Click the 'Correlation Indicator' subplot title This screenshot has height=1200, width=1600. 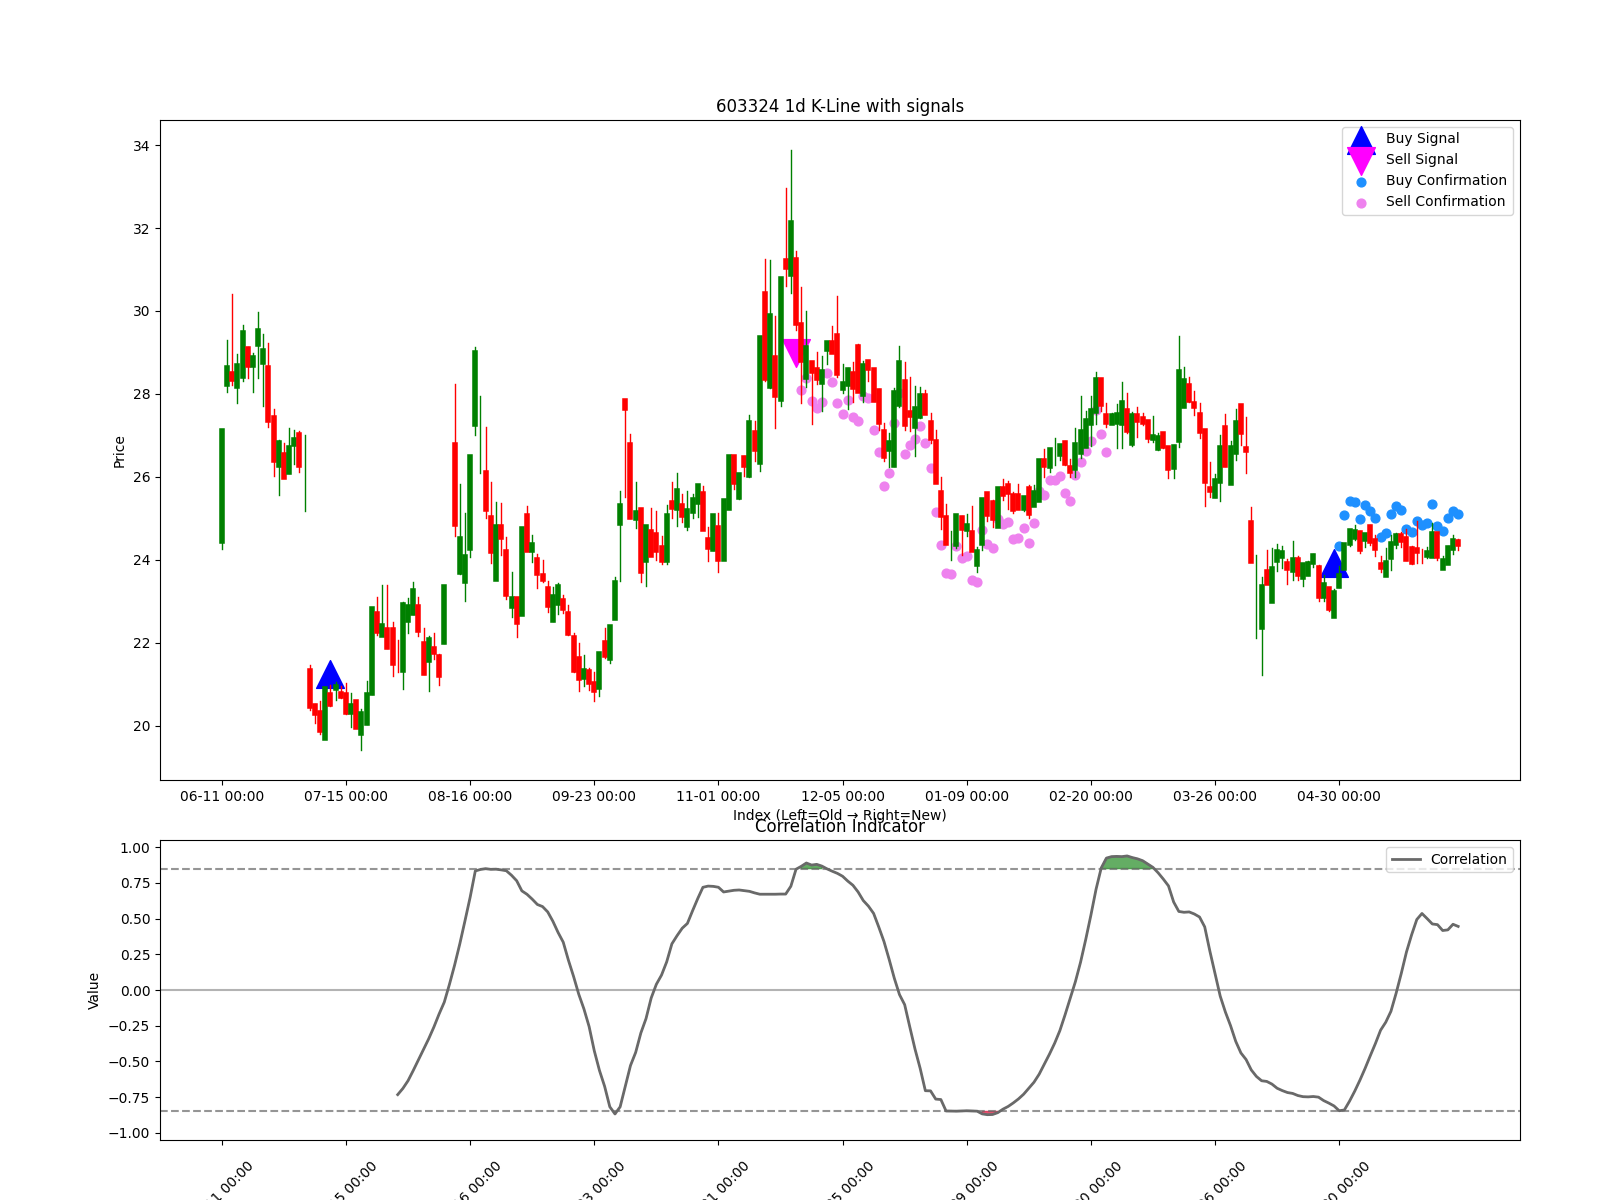pyautogui.click(x=839, y=827)
